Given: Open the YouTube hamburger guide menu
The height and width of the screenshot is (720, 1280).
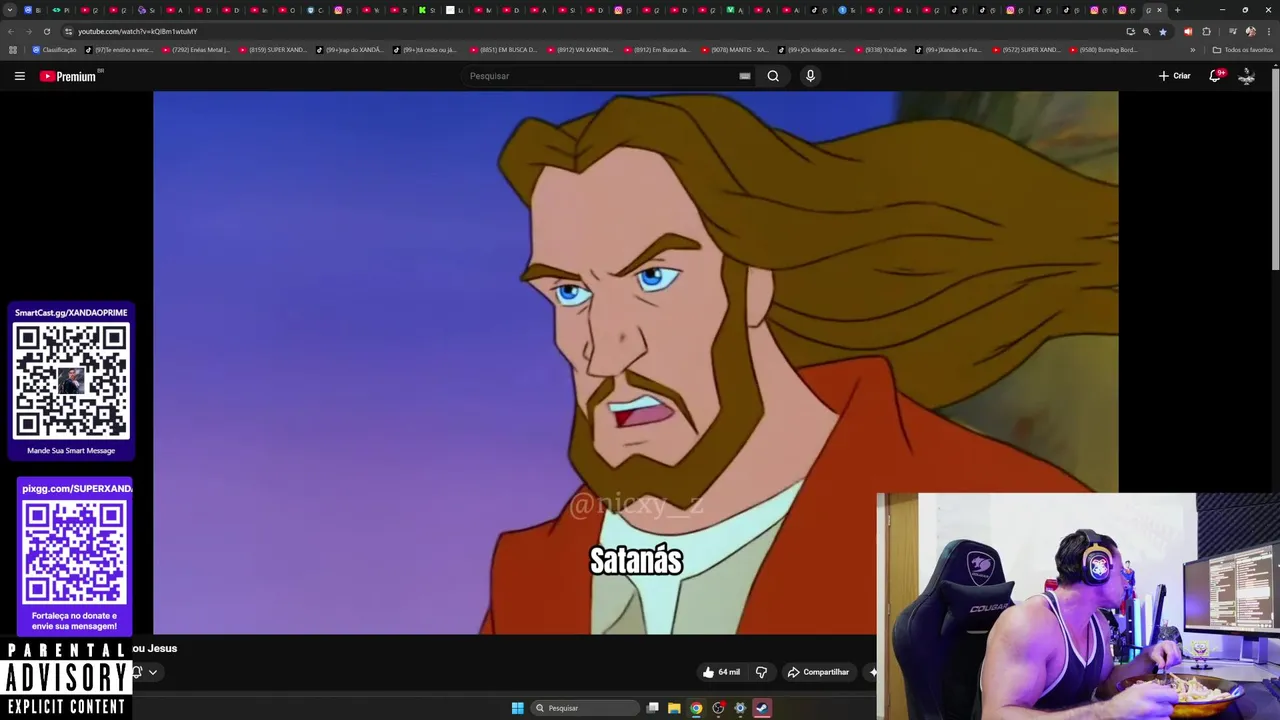Looking at the screenshot, I should pos(19,76).
